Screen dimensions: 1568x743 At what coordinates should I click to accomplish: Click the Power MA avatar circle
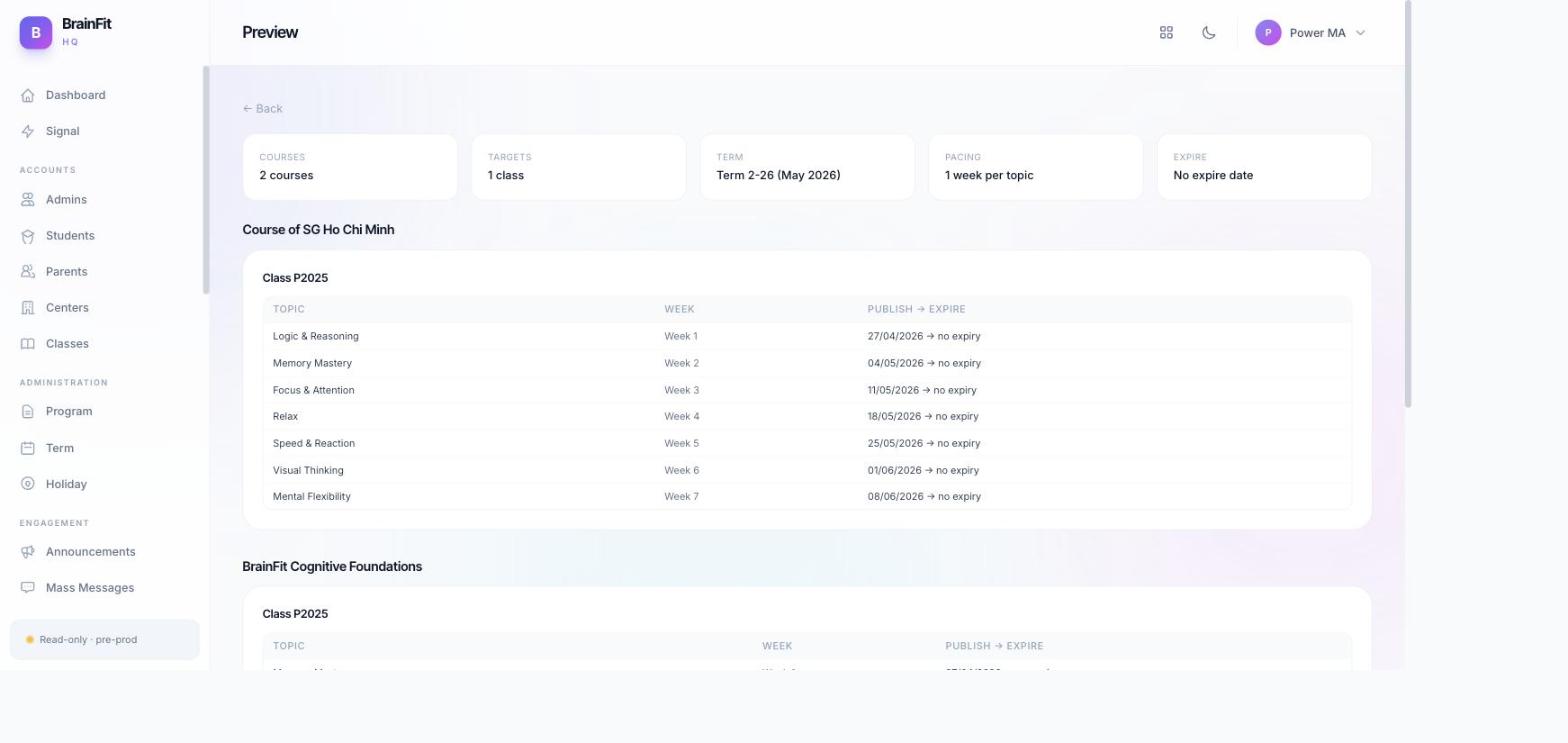point(1268,33)
